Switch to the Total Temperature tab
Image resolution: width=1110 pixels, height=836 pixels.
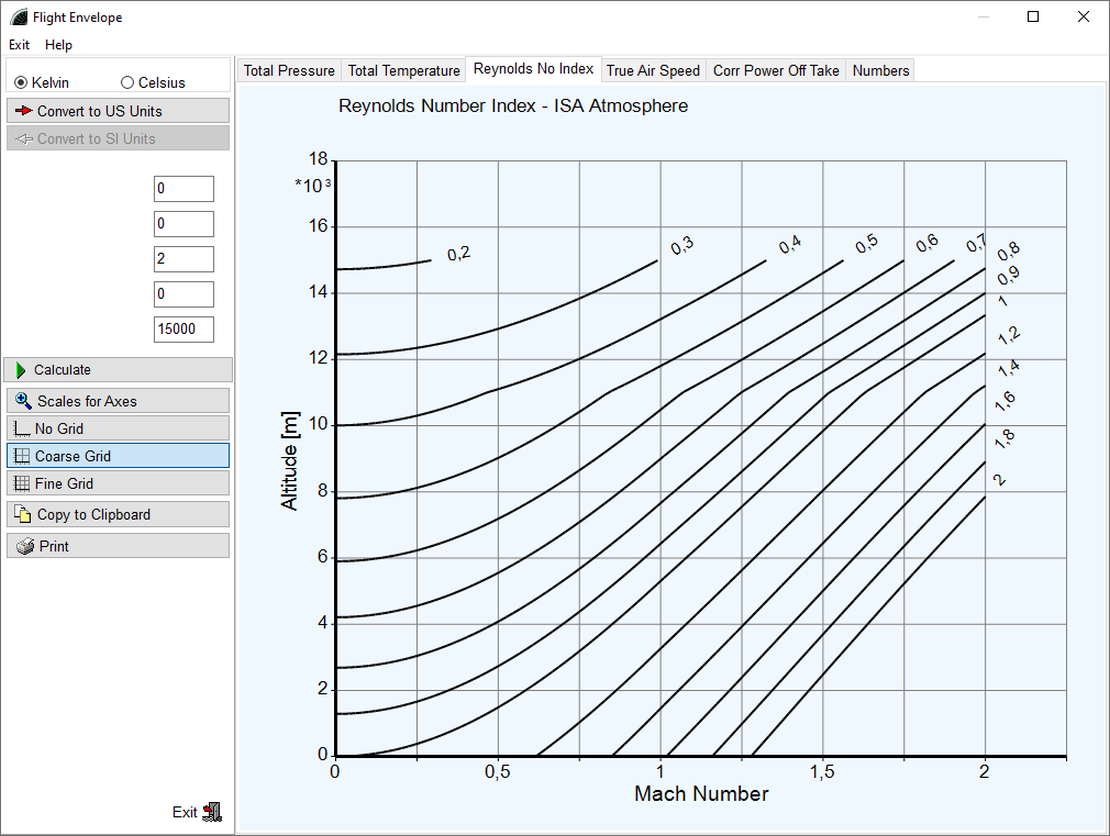(x=403, y=71)
